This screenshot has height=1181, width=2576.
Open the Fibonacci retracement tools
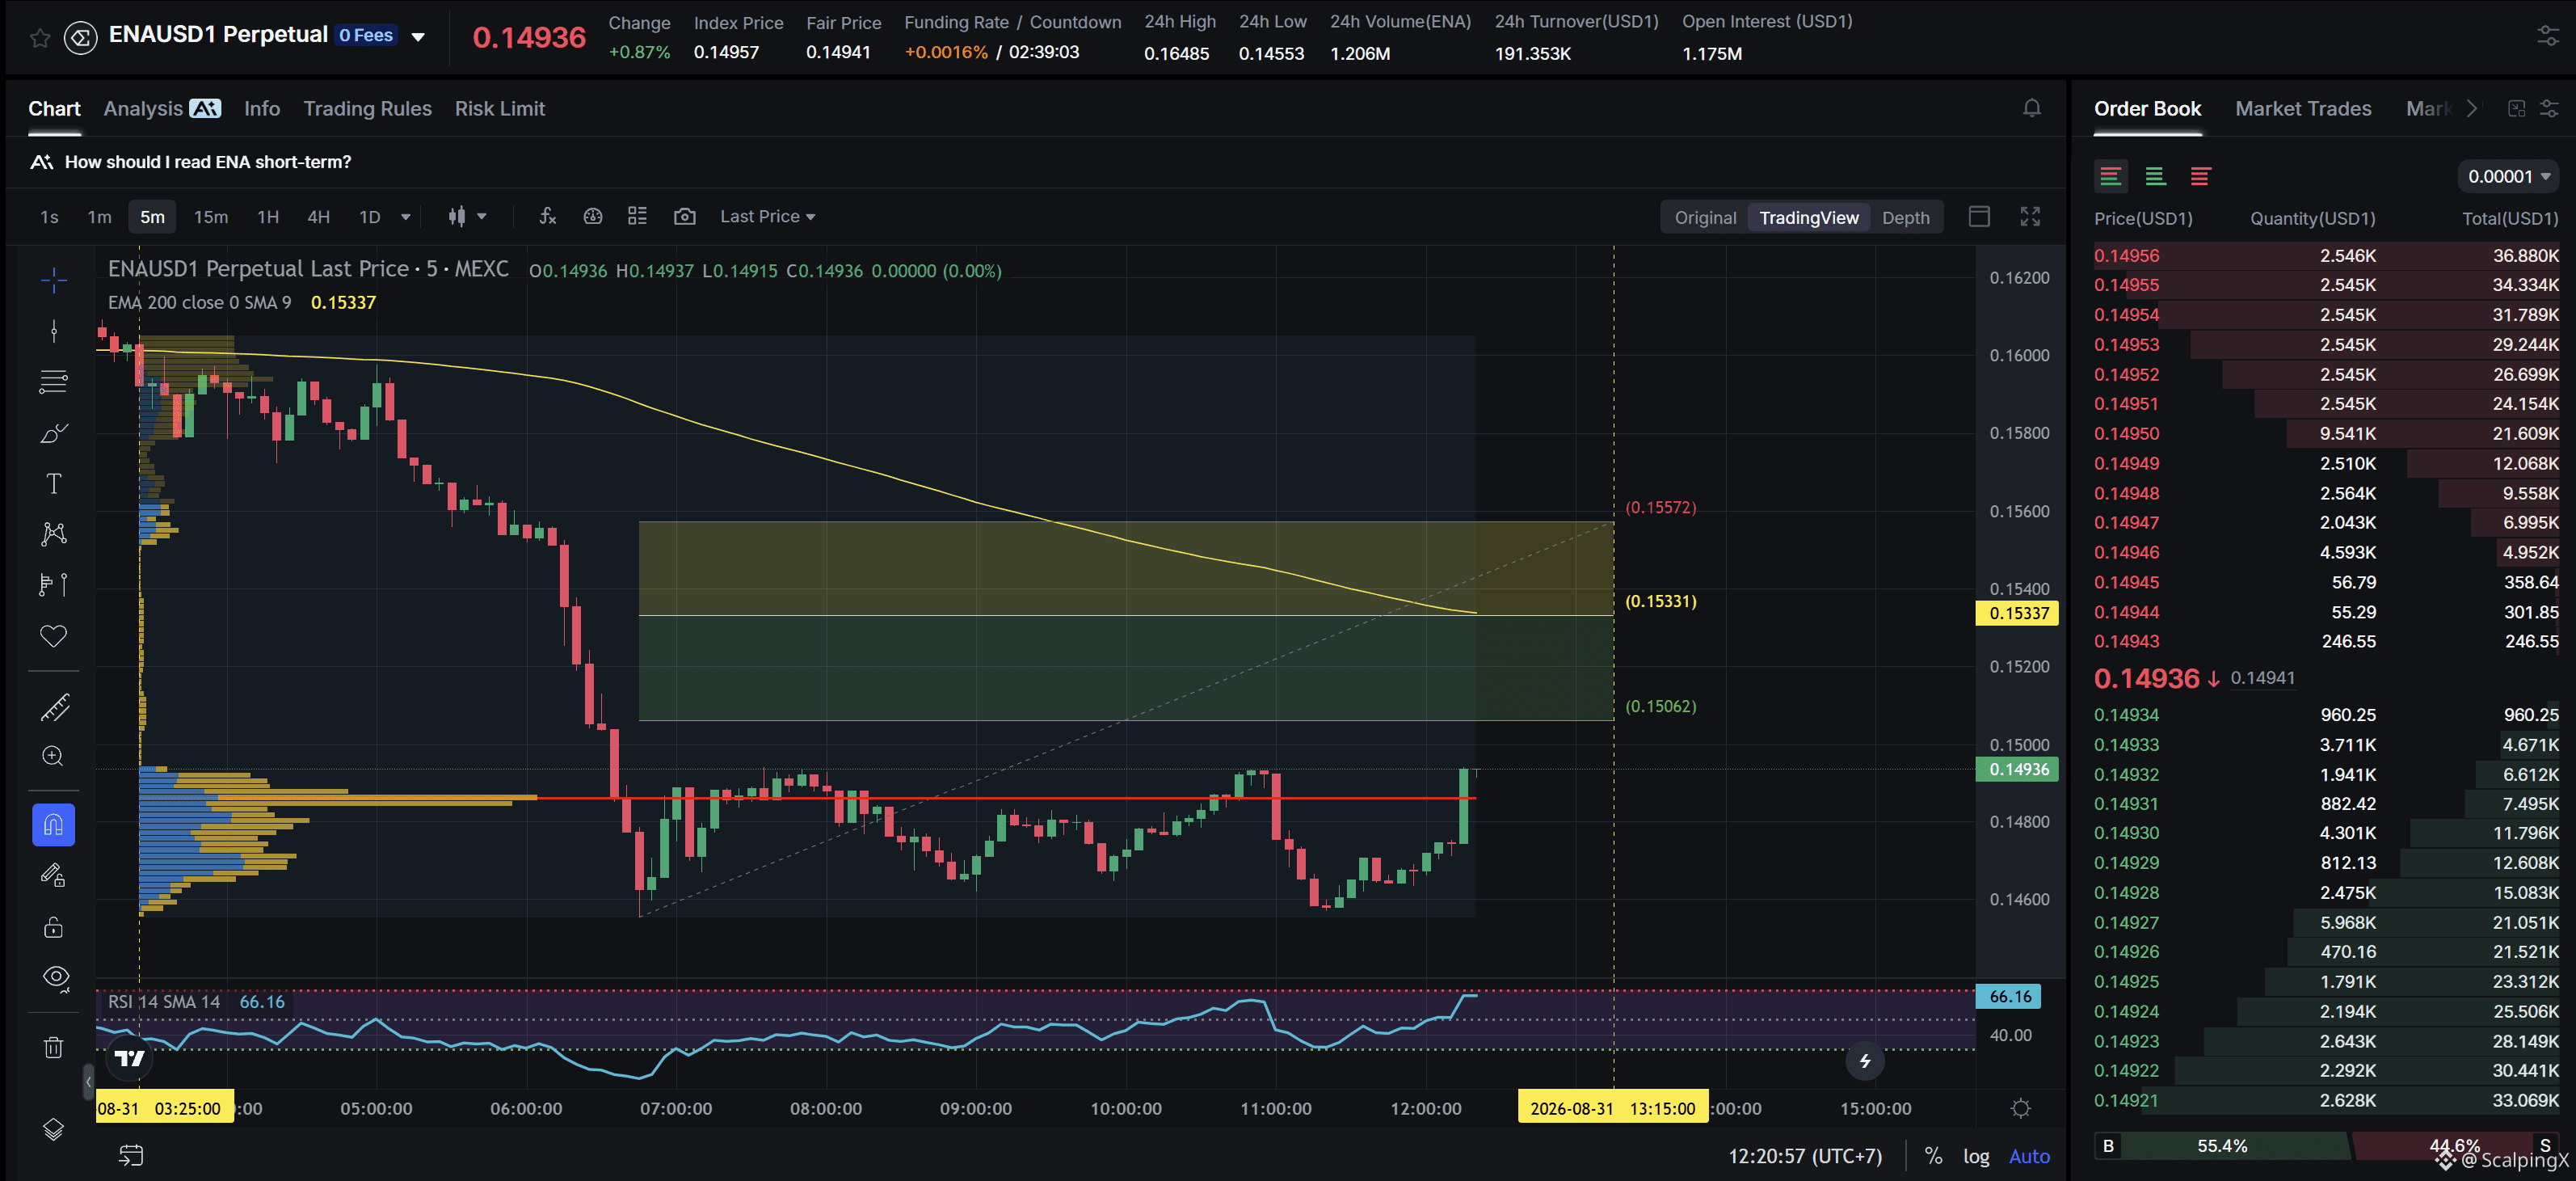point(54,382)
